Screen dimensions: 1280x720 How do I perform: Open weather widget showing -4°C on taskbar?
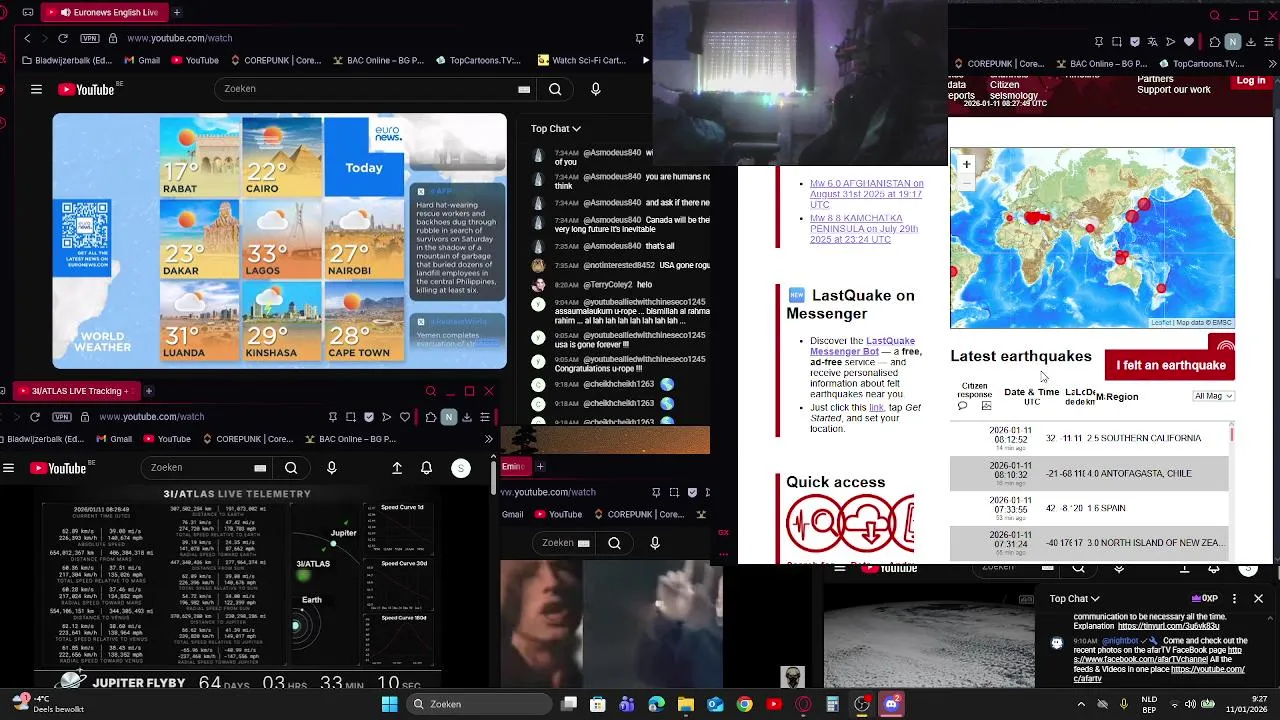click(48, 704)
